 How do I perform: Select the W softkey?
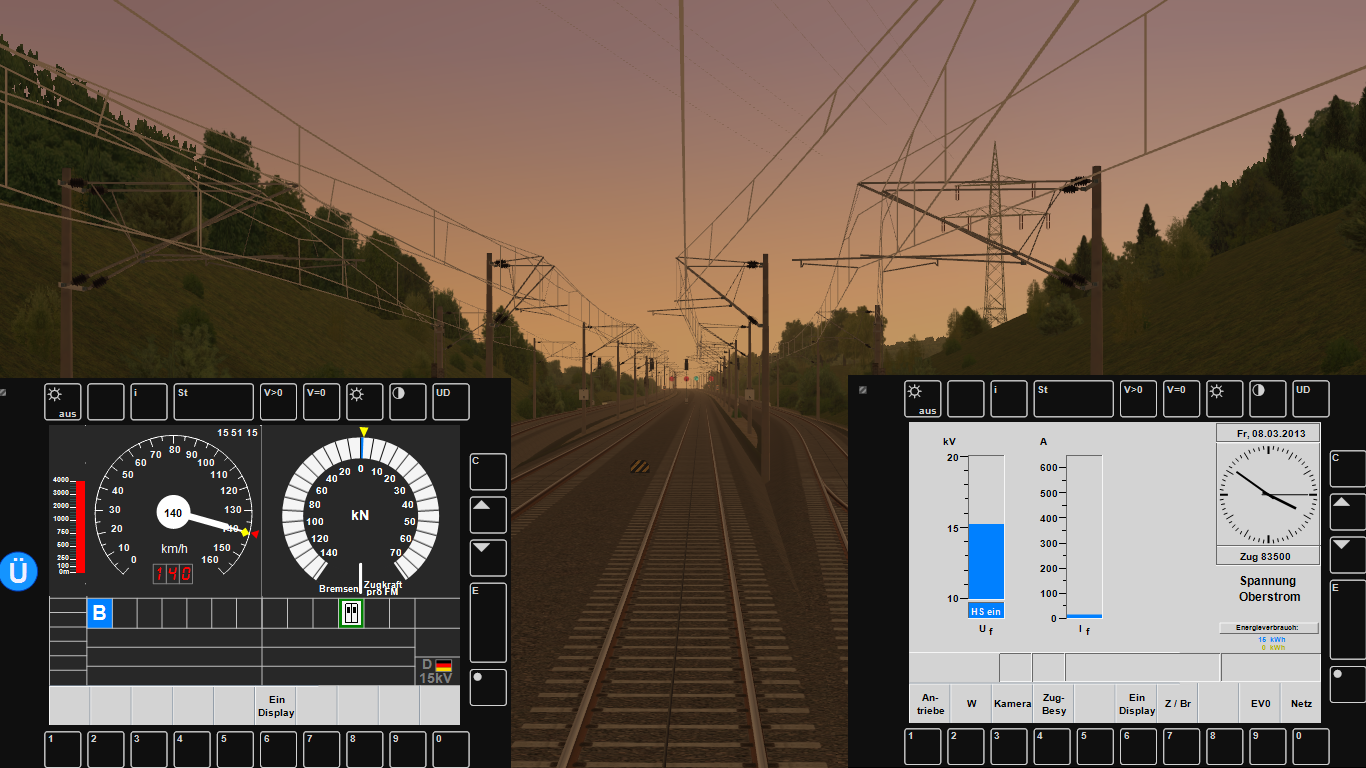tap(971, 704)
